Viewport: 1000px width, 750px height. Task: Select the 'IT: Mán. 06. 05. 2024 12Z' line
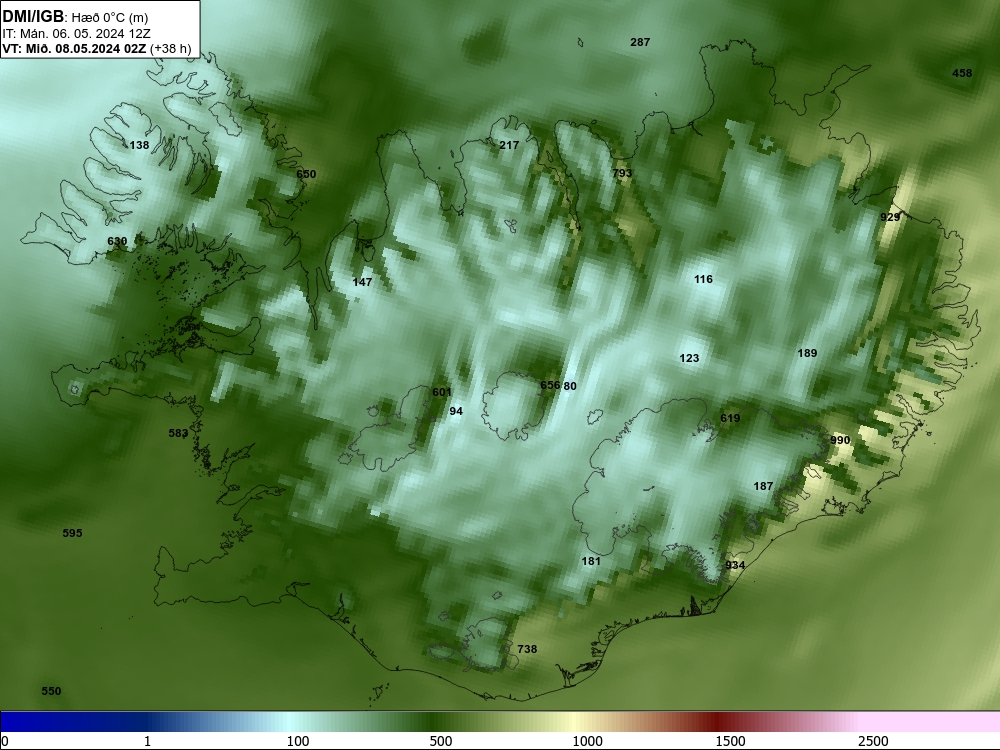(77, 34)
